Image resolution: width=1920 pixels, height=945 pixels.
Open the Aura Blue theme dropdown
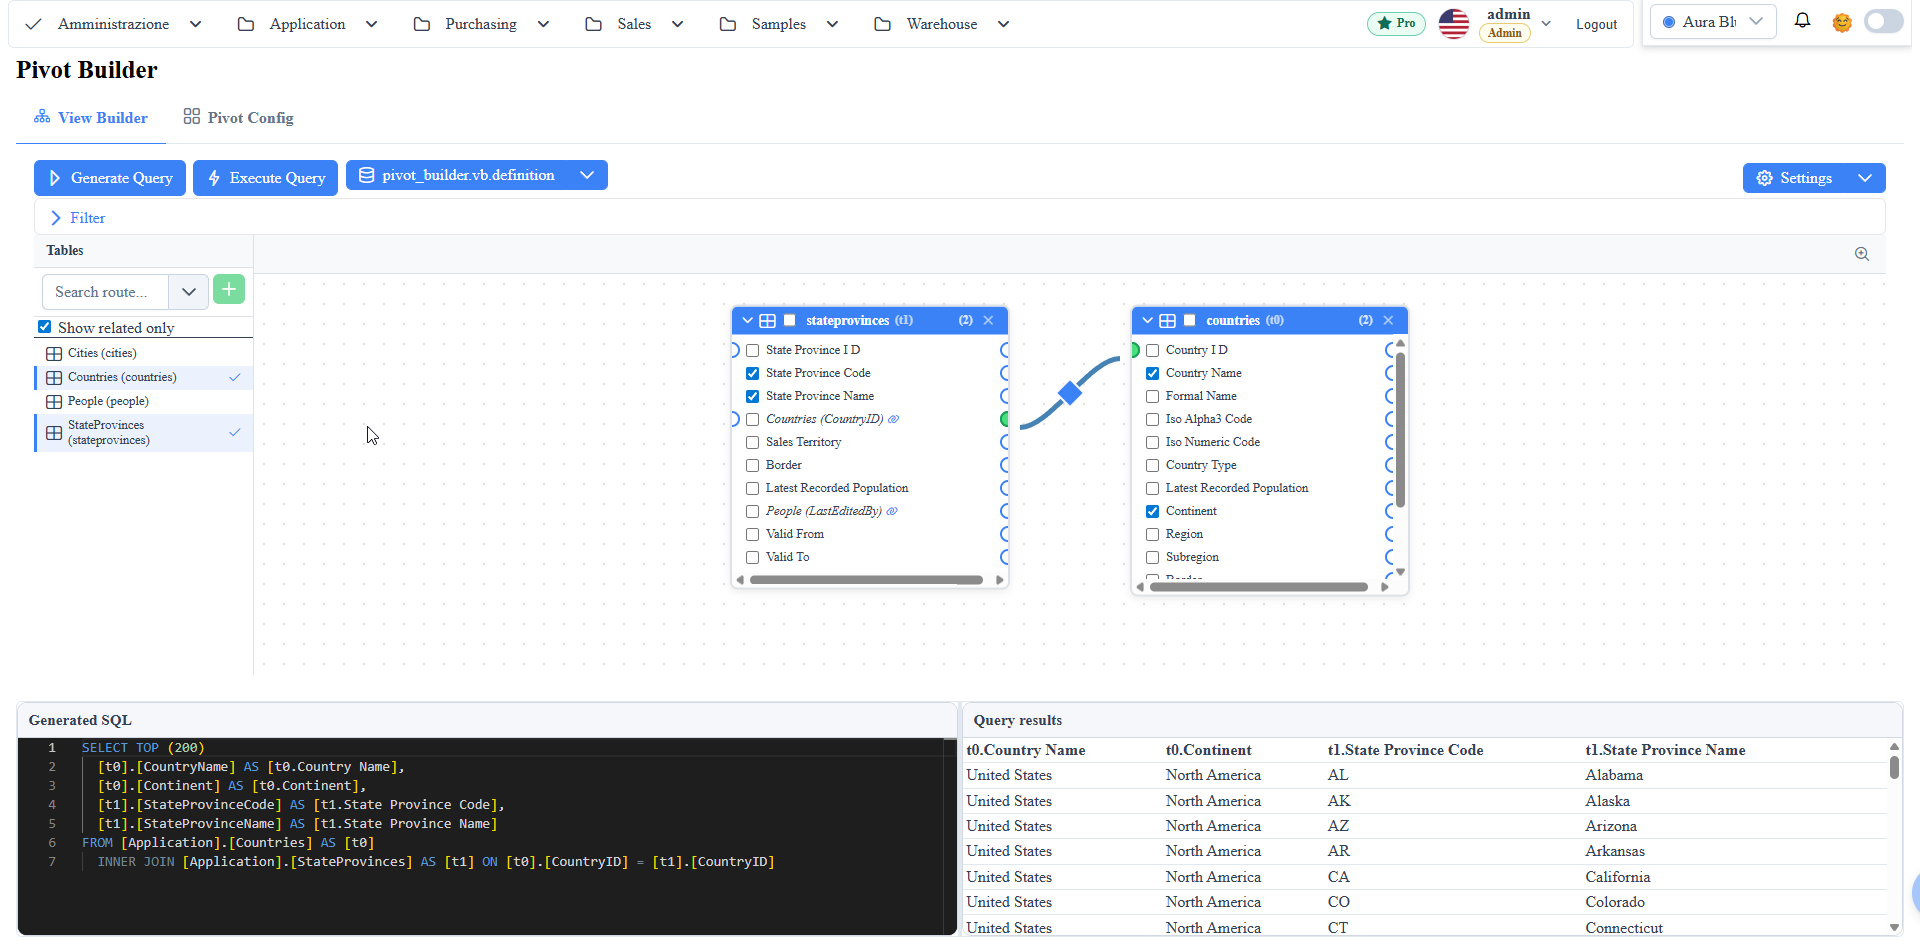tap(1713, 22)
